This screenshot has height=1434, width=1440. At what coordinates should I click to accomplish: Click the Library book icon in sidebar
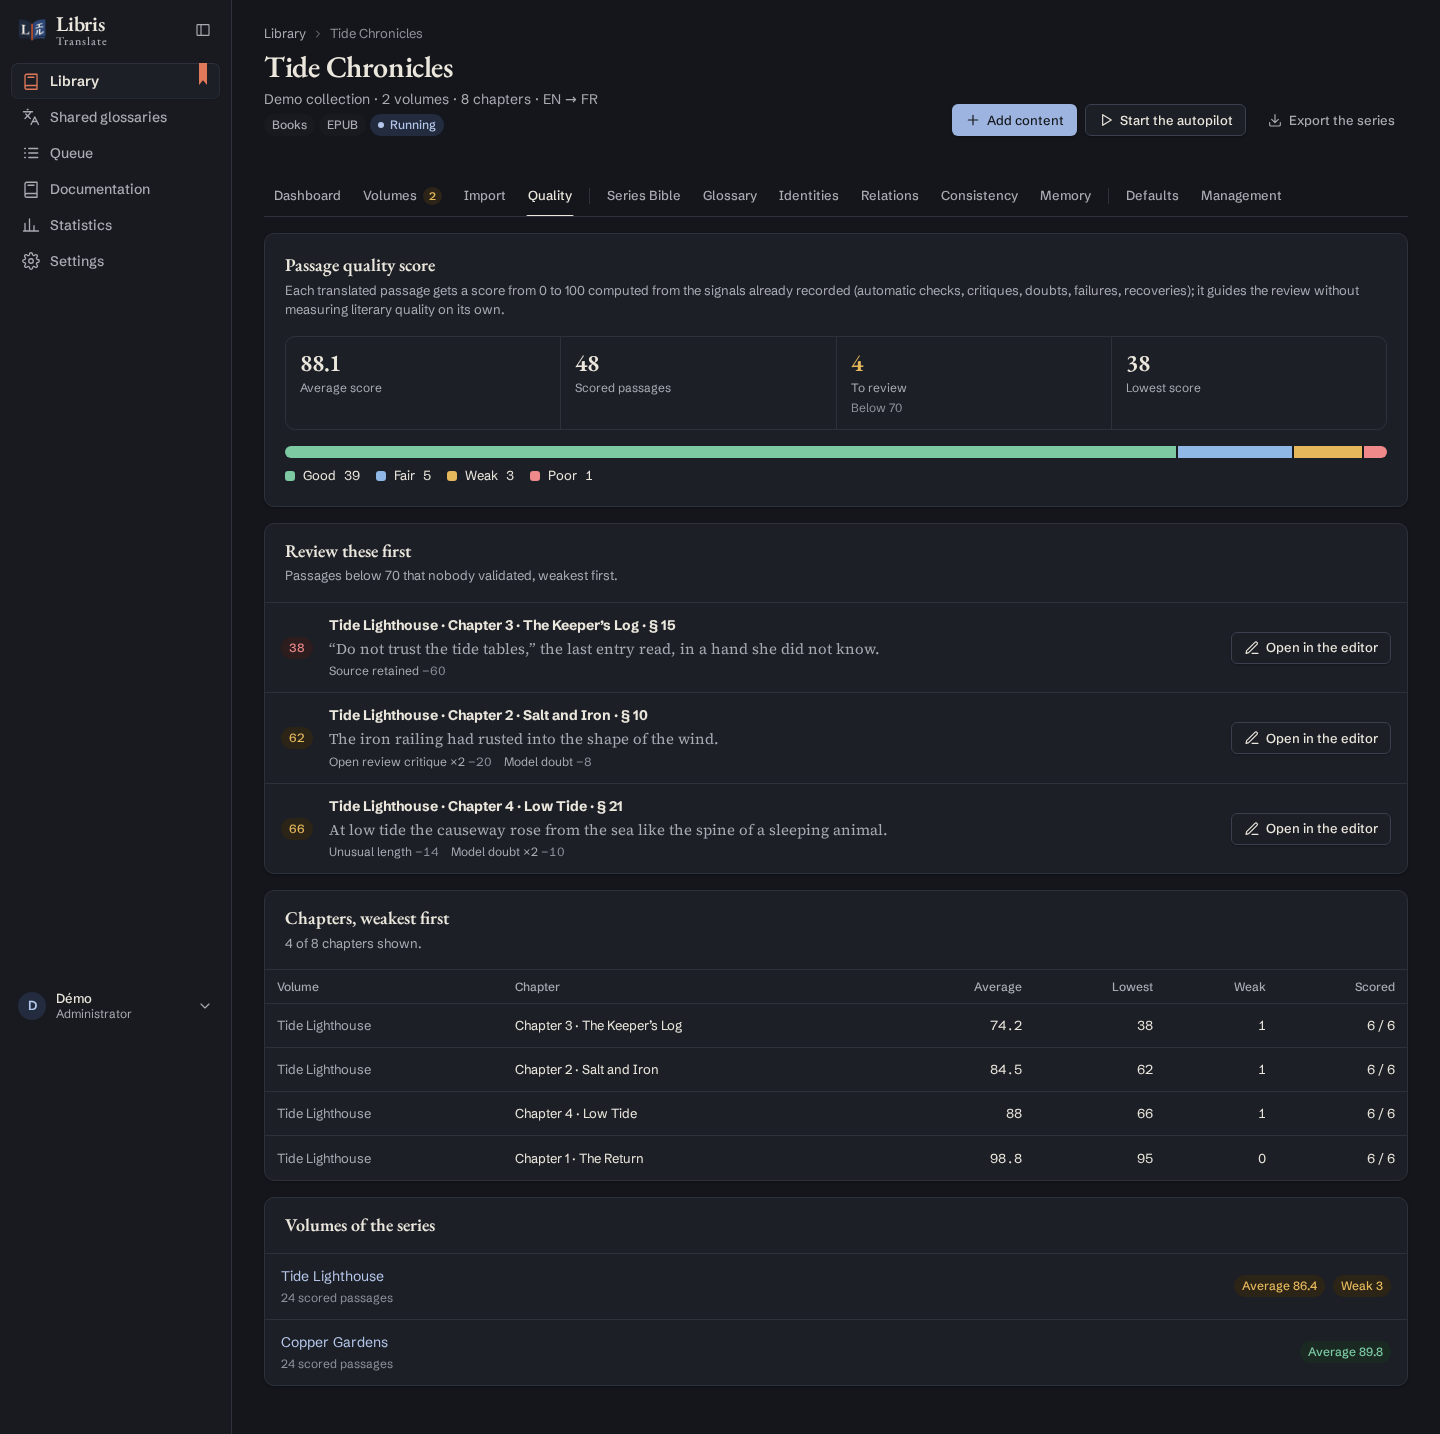point(31,81)
